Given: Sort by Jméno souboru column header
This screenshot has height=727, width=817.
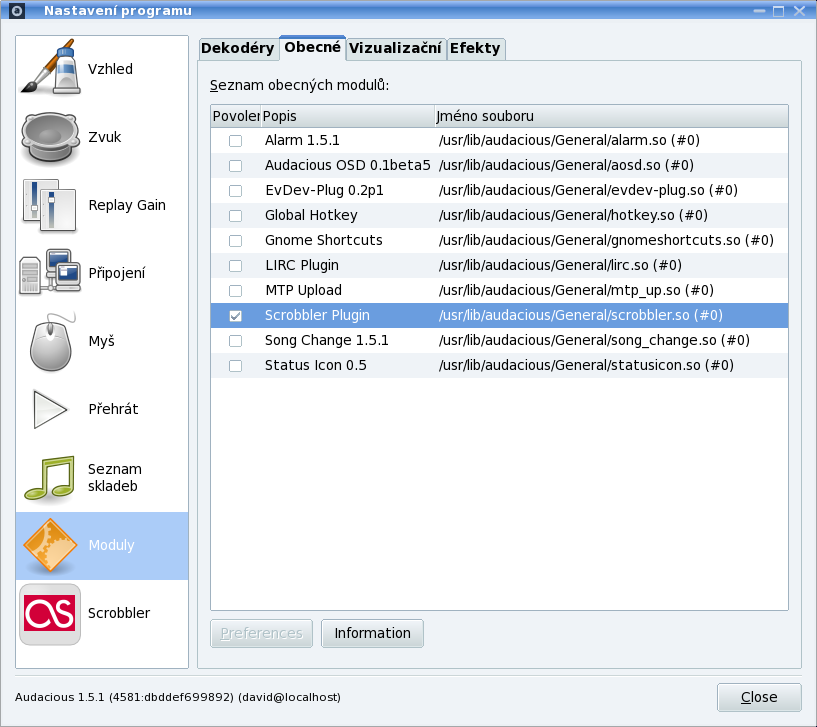Looking at the screenshot, I should coord(611,116).
